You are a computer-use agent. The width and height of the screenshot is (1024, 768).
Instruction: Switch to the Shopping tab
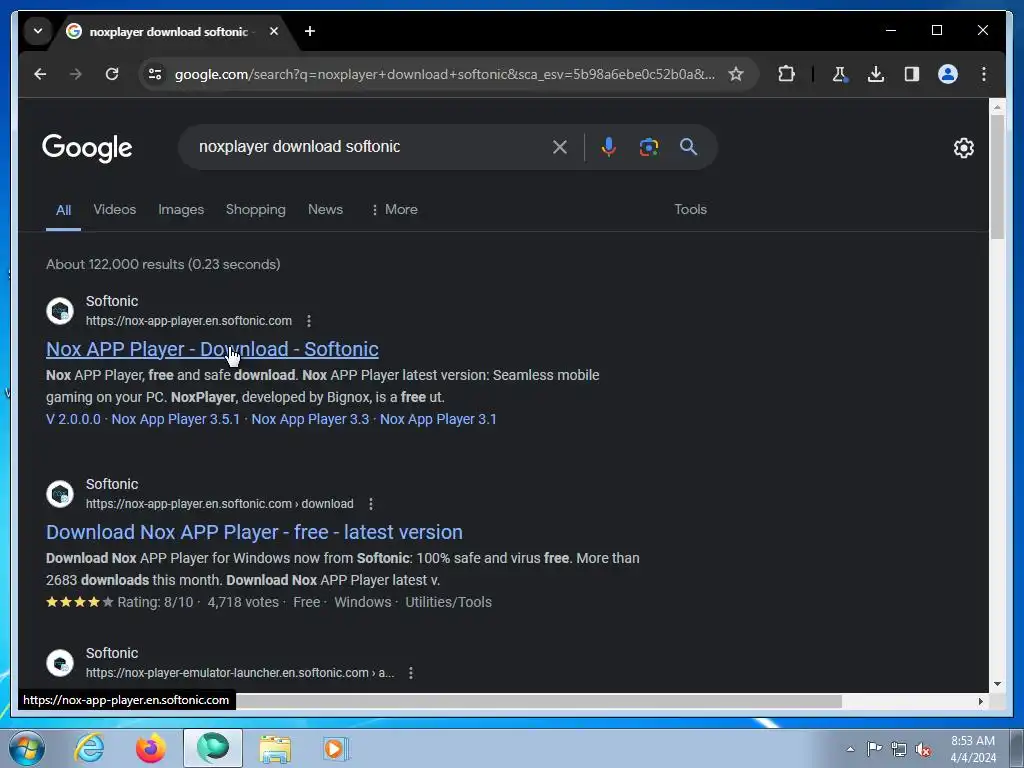[x=255, y=210]
